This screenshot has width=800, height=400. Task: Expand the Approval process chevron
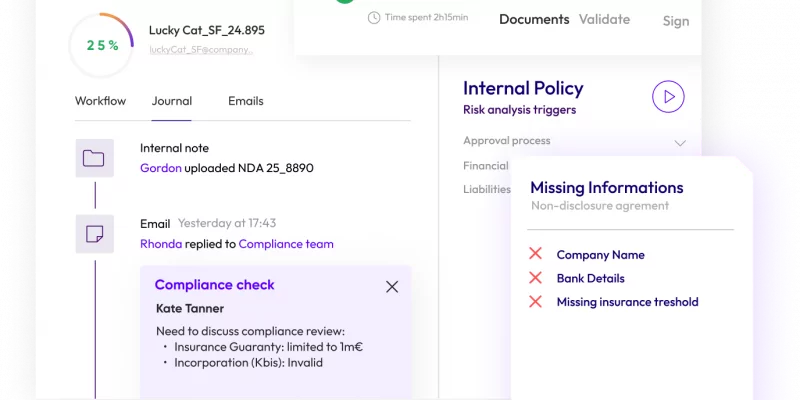(x=680, y=143)
